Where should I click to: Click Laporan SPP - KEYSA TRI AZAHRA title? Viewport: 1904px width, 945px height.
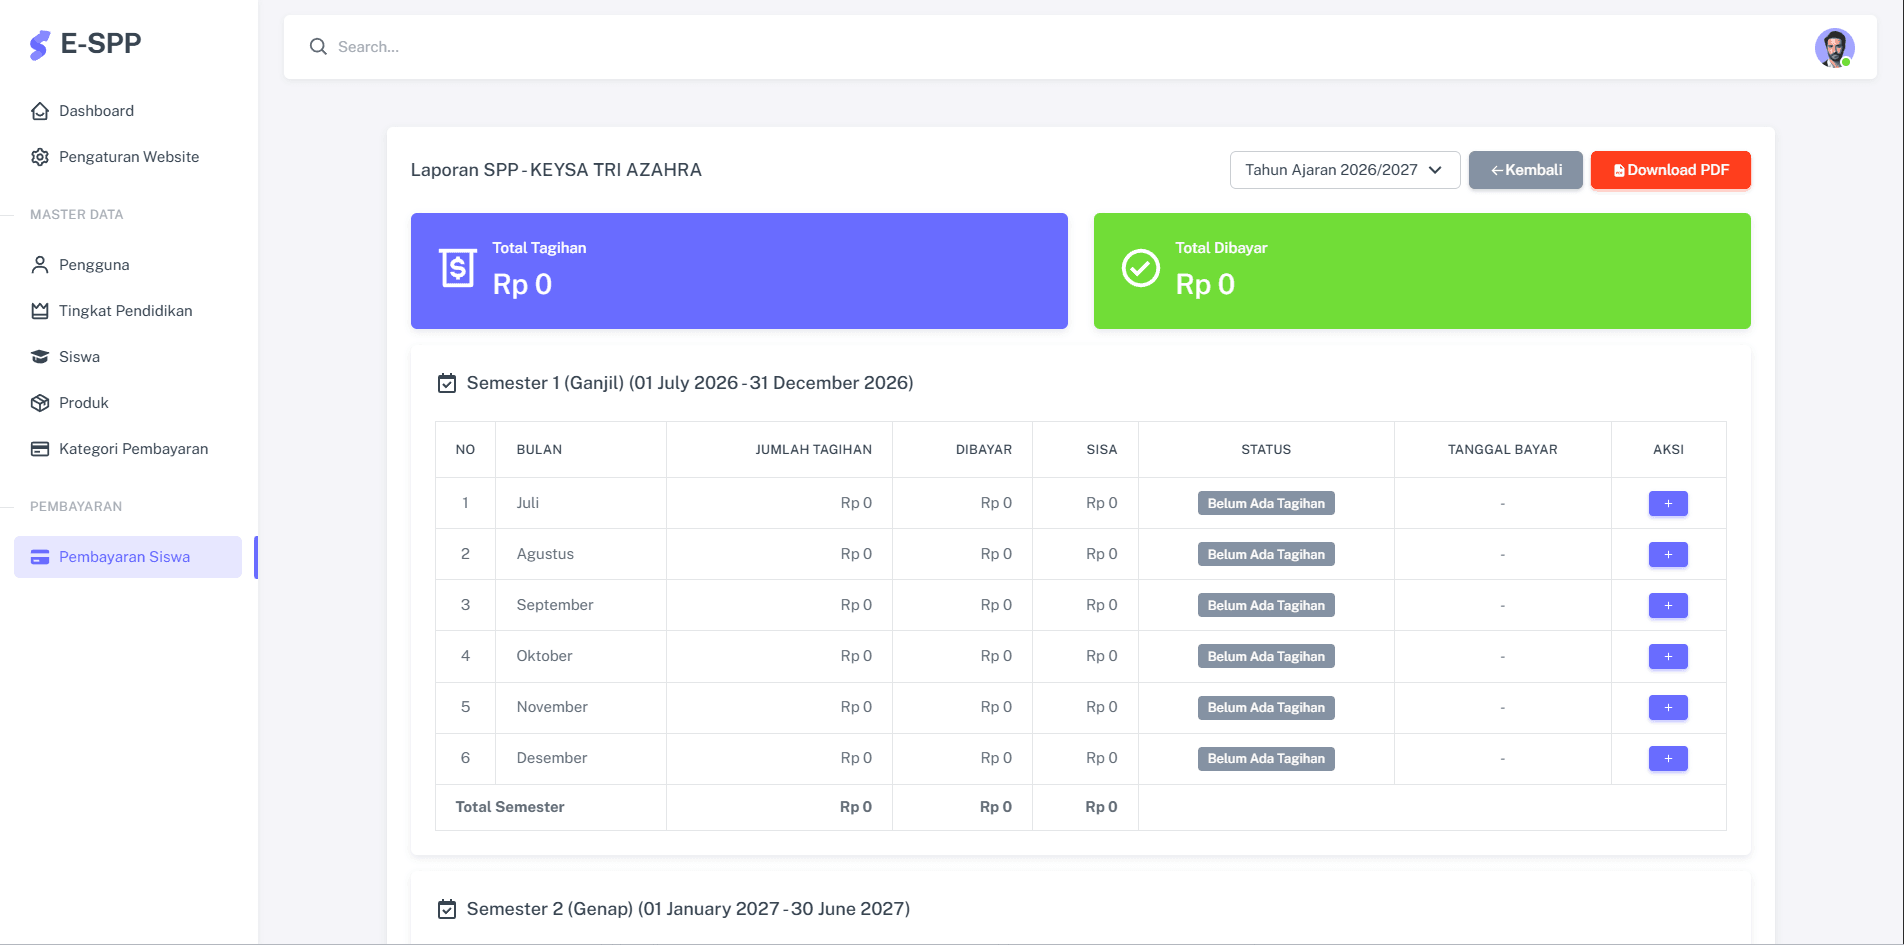point(556,170)
